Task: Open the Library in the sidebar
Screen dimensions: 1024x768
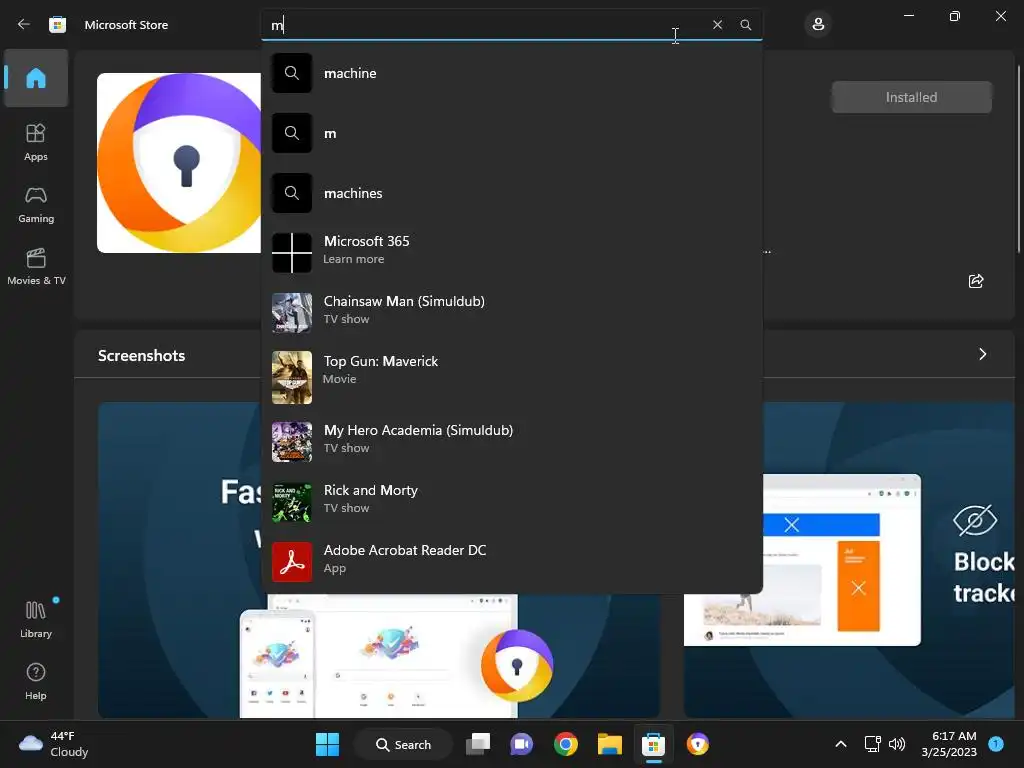Action: [36, 619]
